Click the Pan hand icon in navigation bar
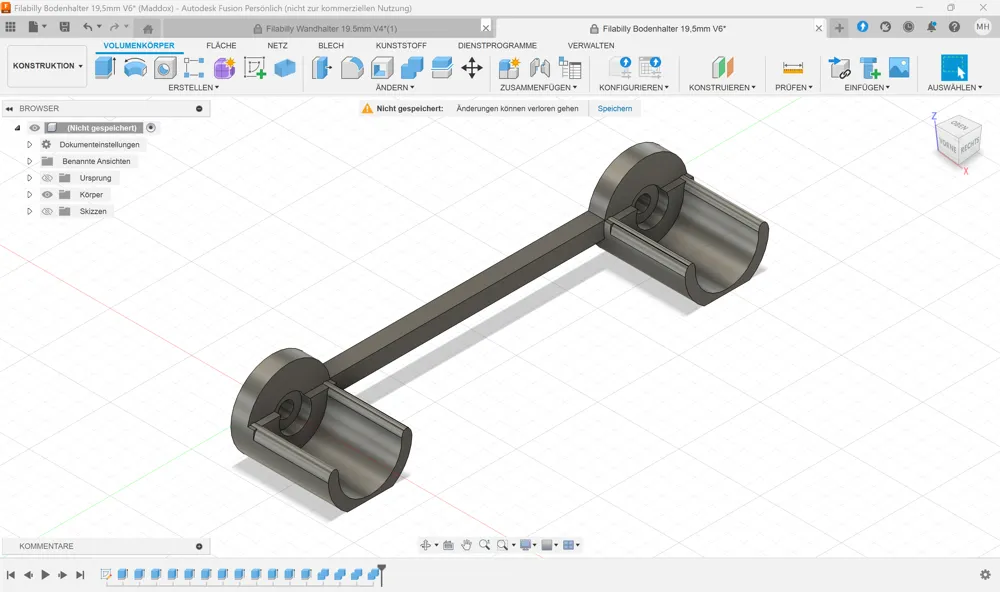This screenshot has width=1000, height=592. tap(466, 545)
